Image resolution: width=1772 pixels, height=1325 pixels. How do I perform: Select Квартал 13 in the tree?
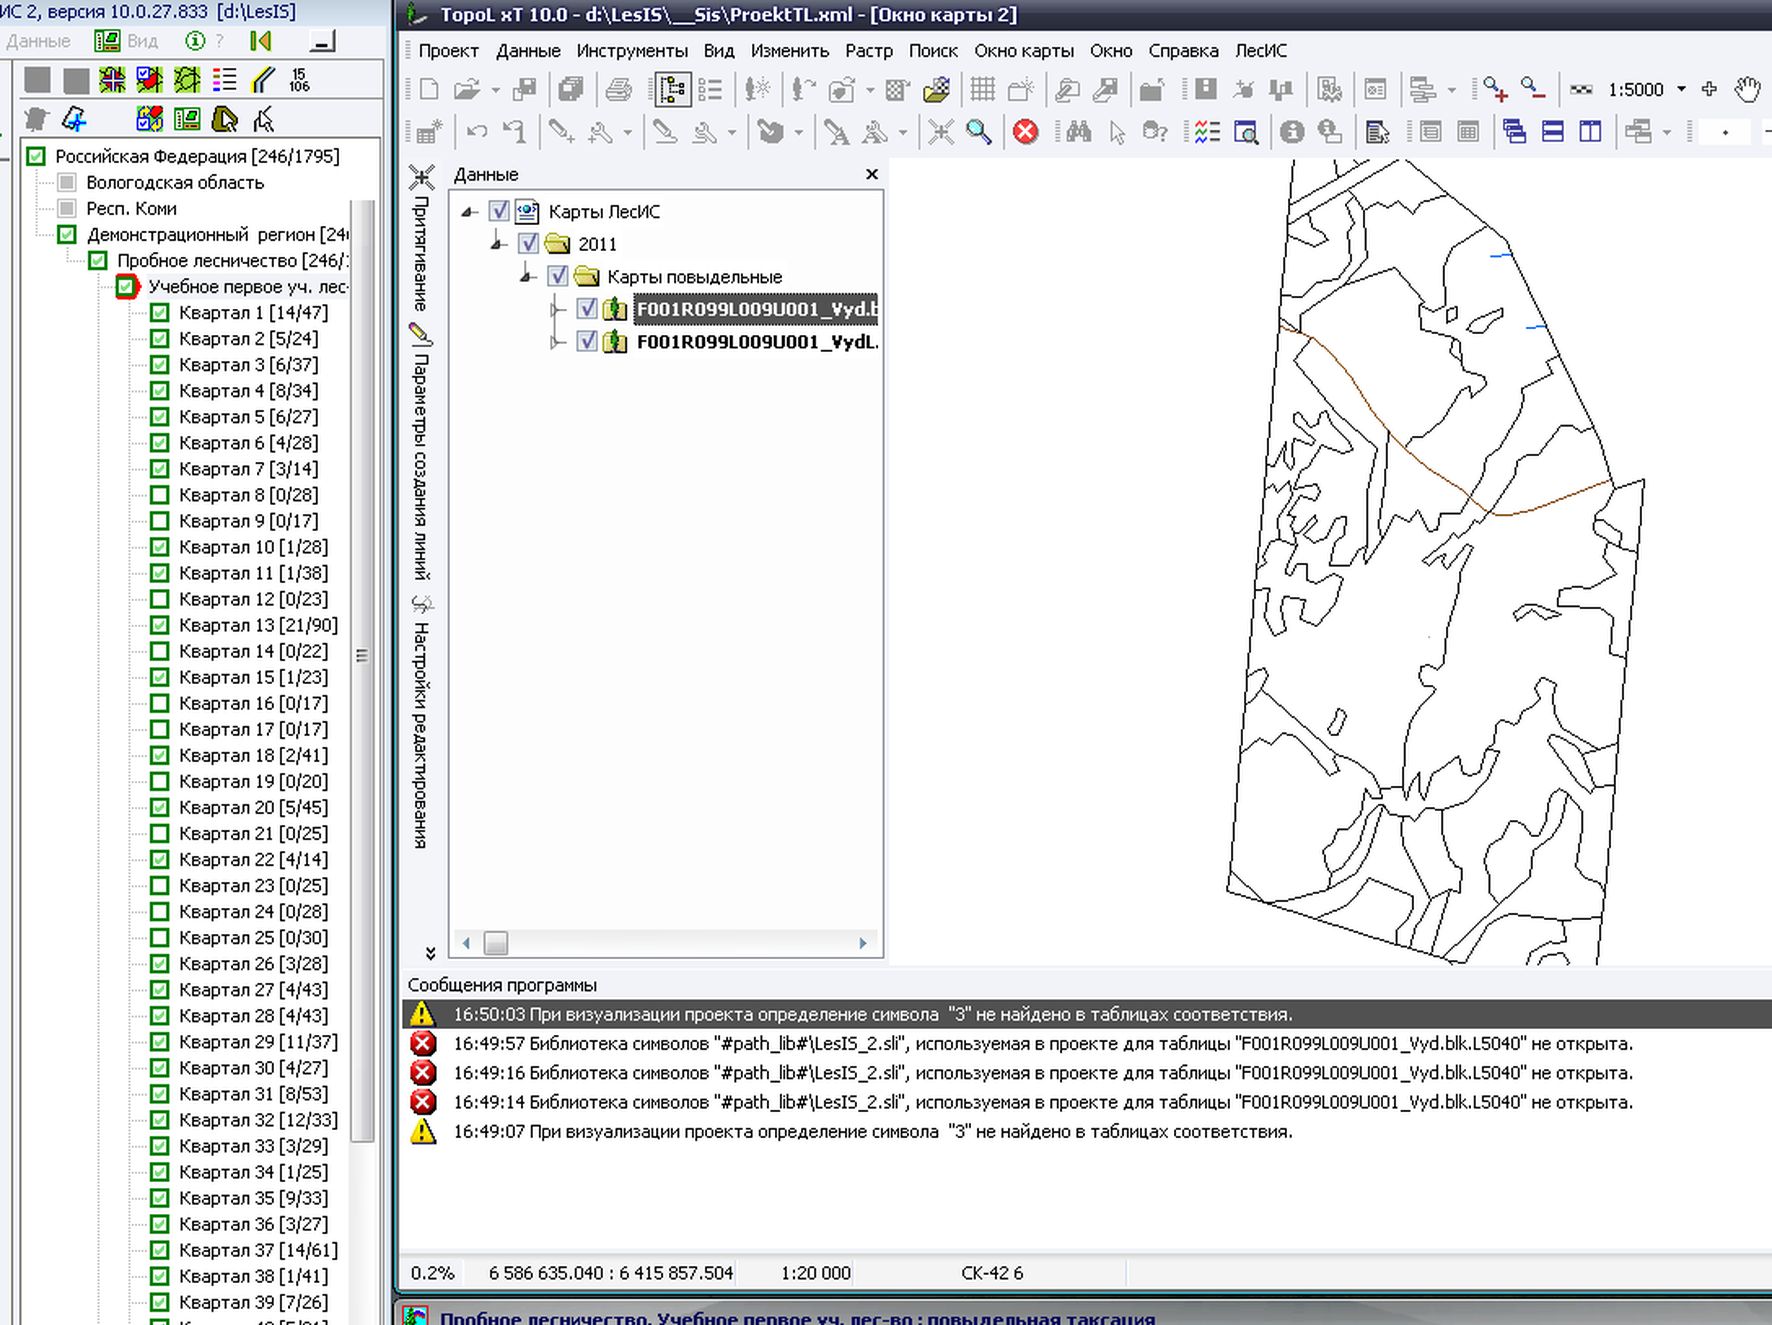pyautogui.click(x=257, y=625)
